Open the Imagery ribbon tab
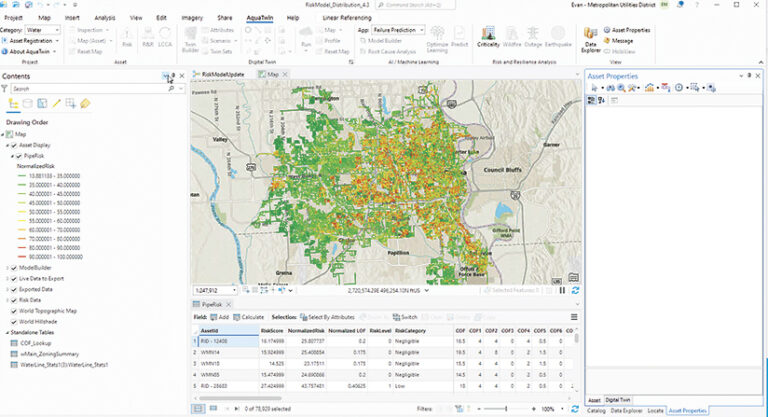This screenshot has width=768, height=417. pyautogui.click(x=192, y=18)
